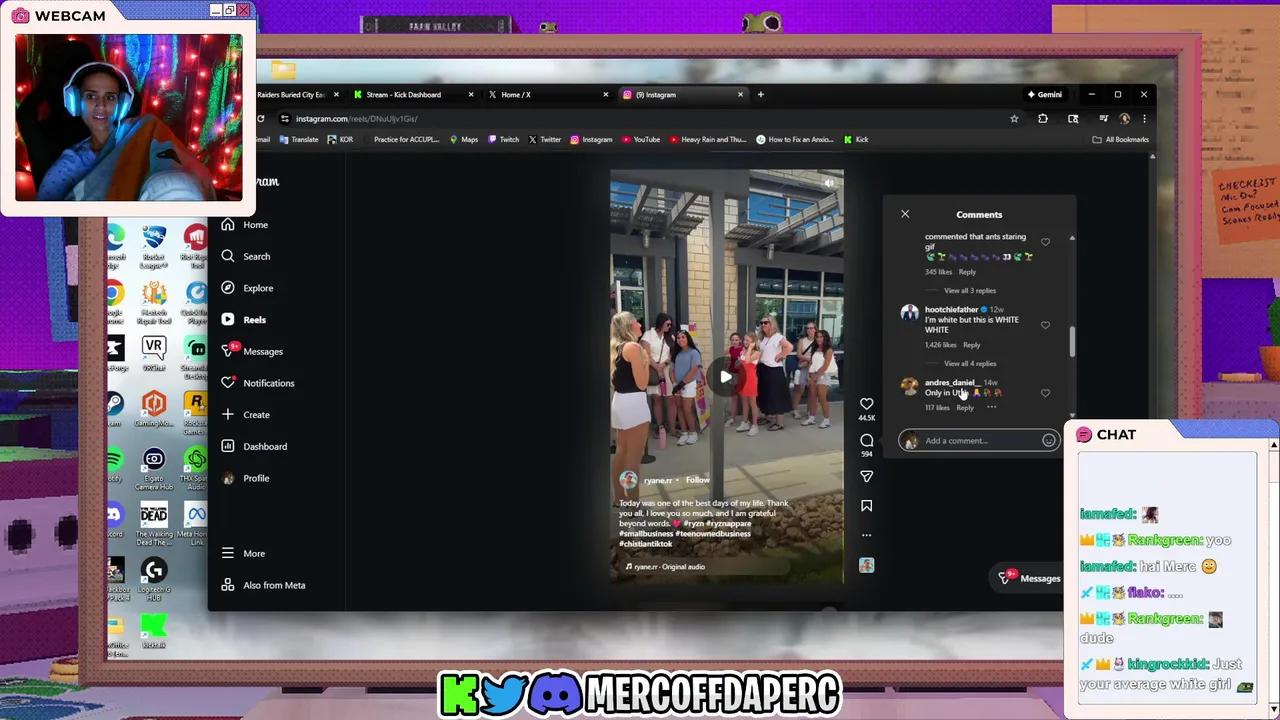Open reel more options three dots
This screenshot has height=720, width=1280.
(867, 535)
